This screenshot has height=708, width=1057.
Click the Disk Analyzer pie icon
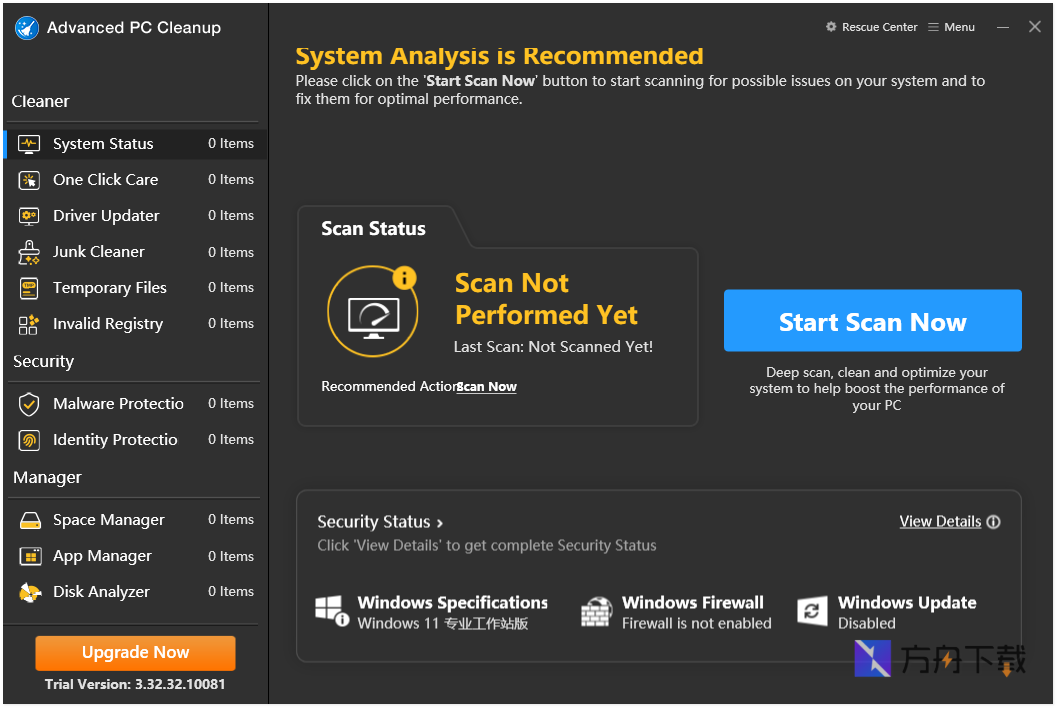coord(30,592)
